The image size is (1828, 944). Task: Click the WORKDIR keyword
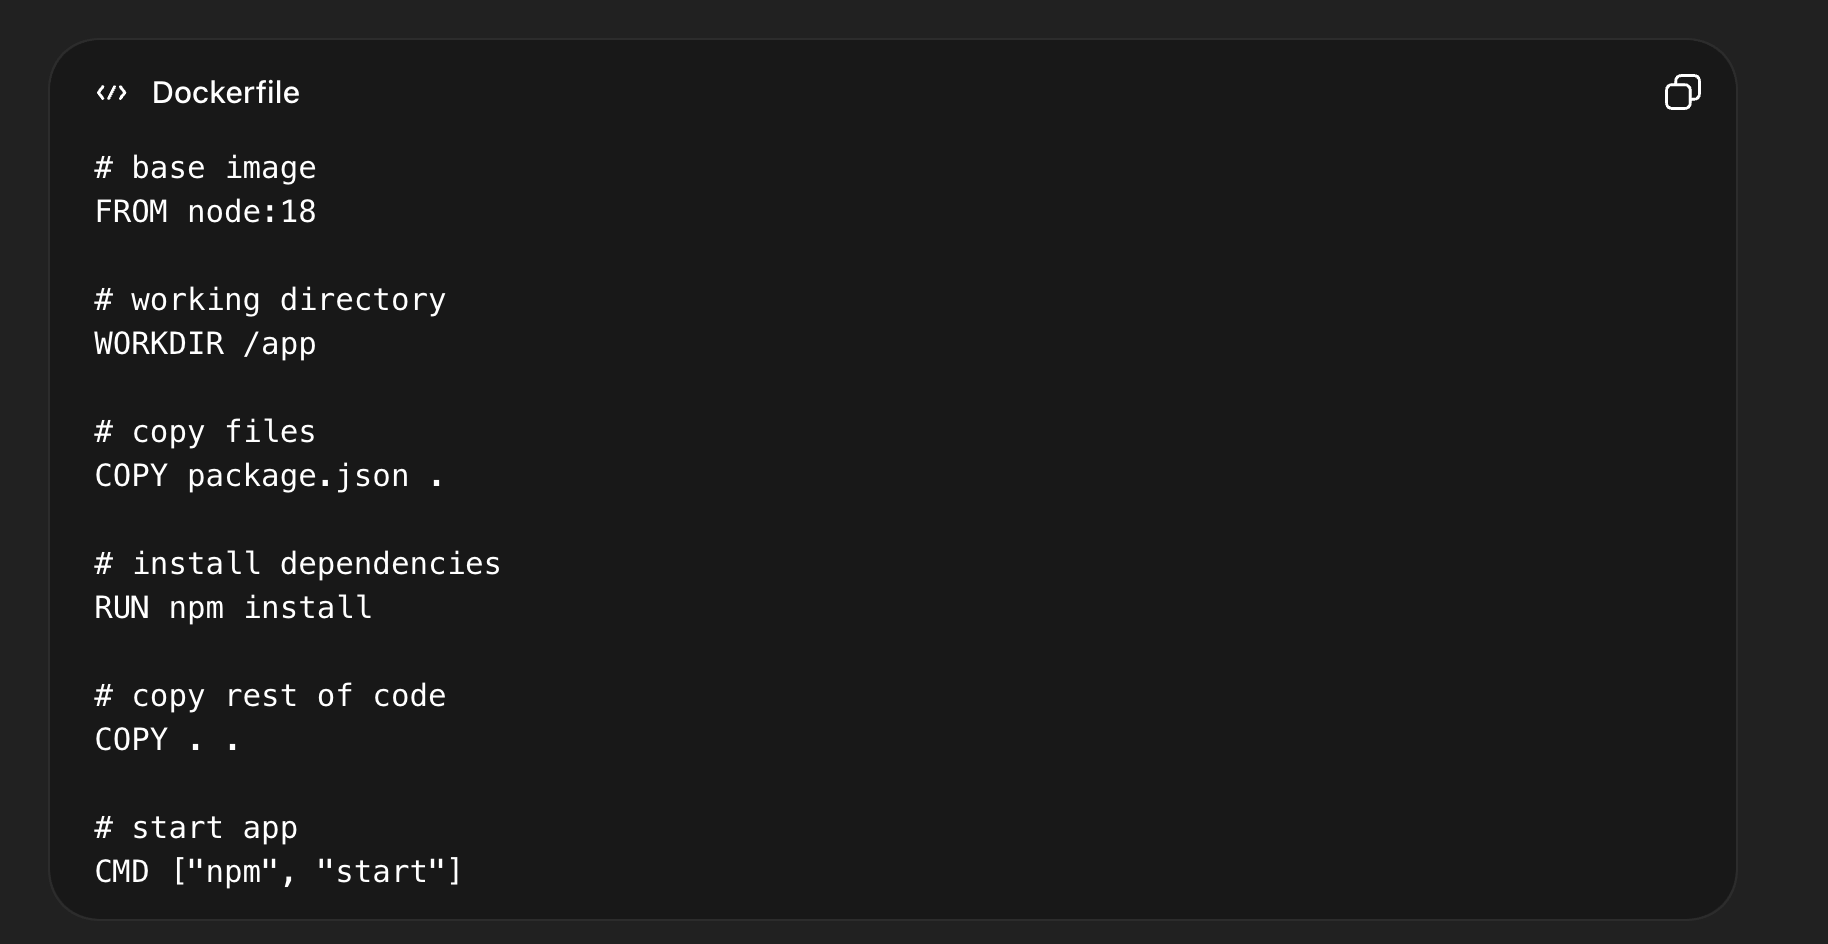(159, 344)
